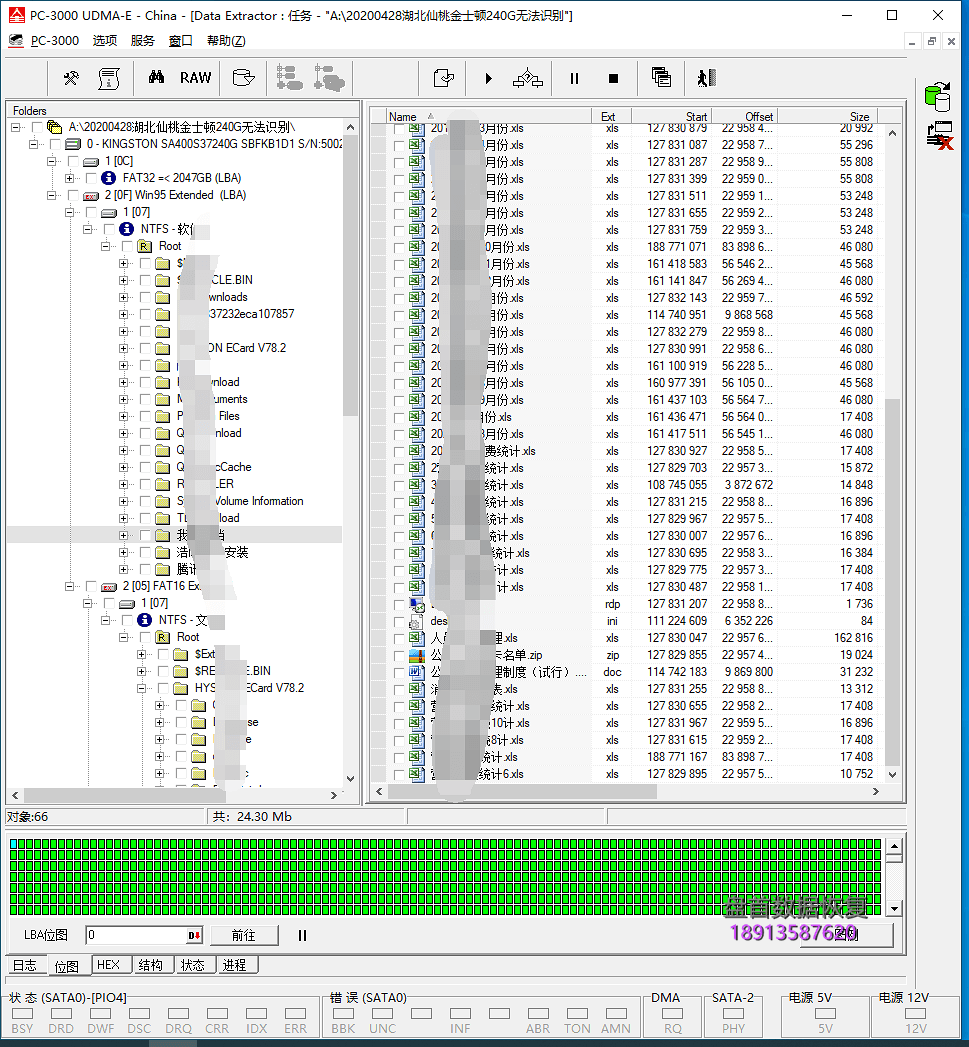
Task: Open the 帮助(Z) menu
Action: (226, 41)
